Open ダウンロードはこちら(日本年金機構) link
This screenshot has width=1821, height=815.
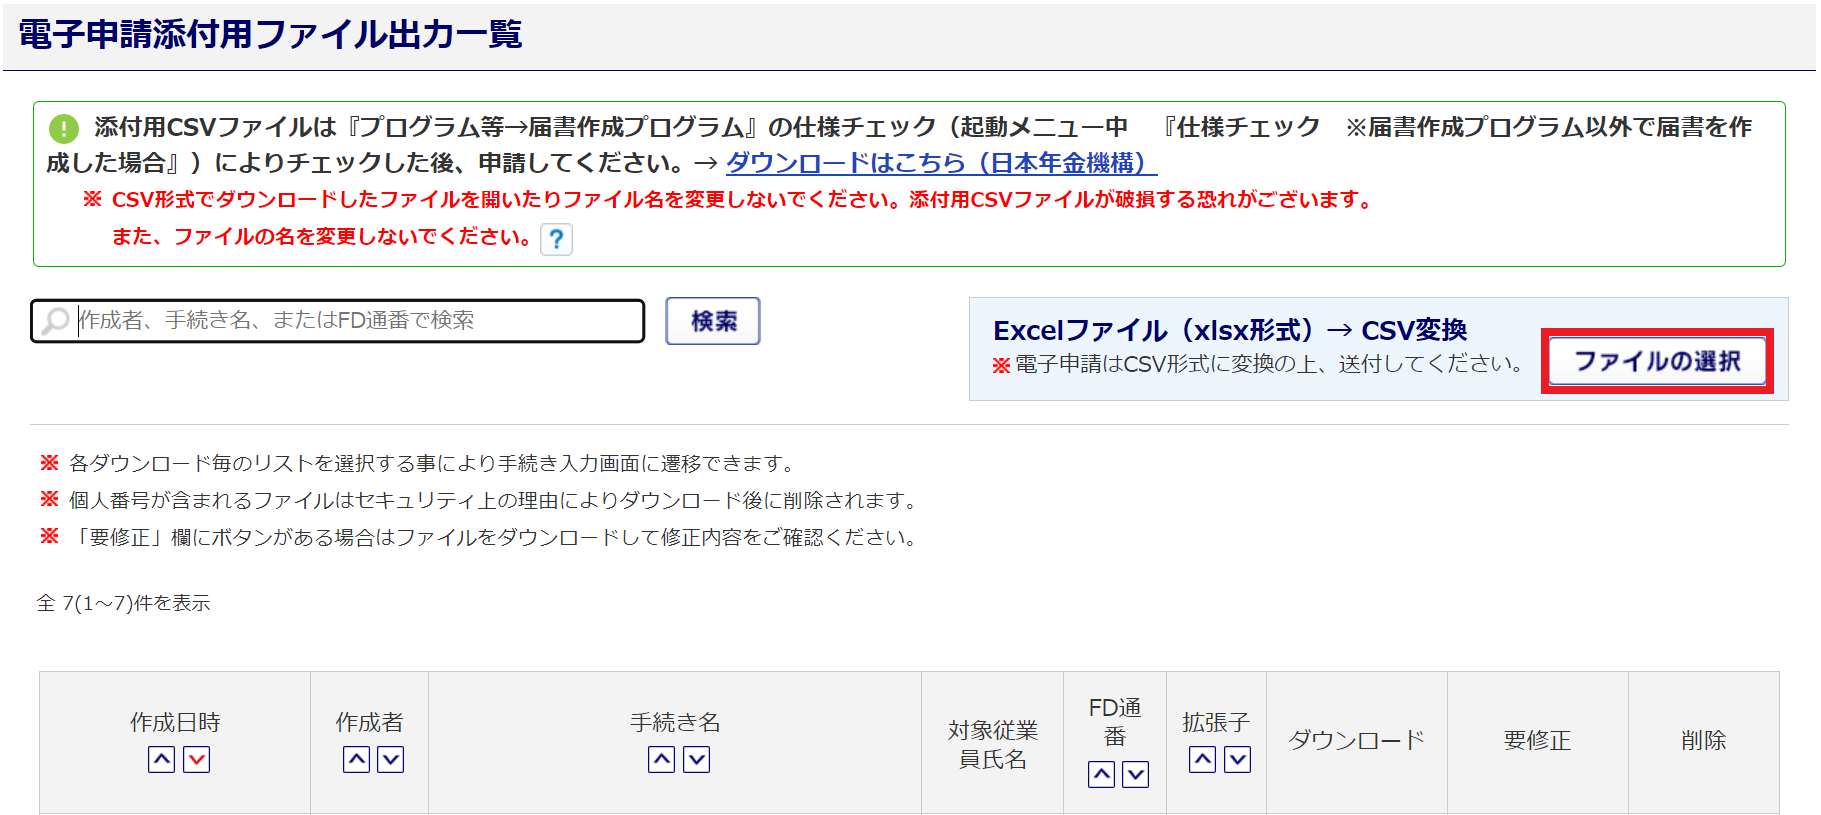940,163
